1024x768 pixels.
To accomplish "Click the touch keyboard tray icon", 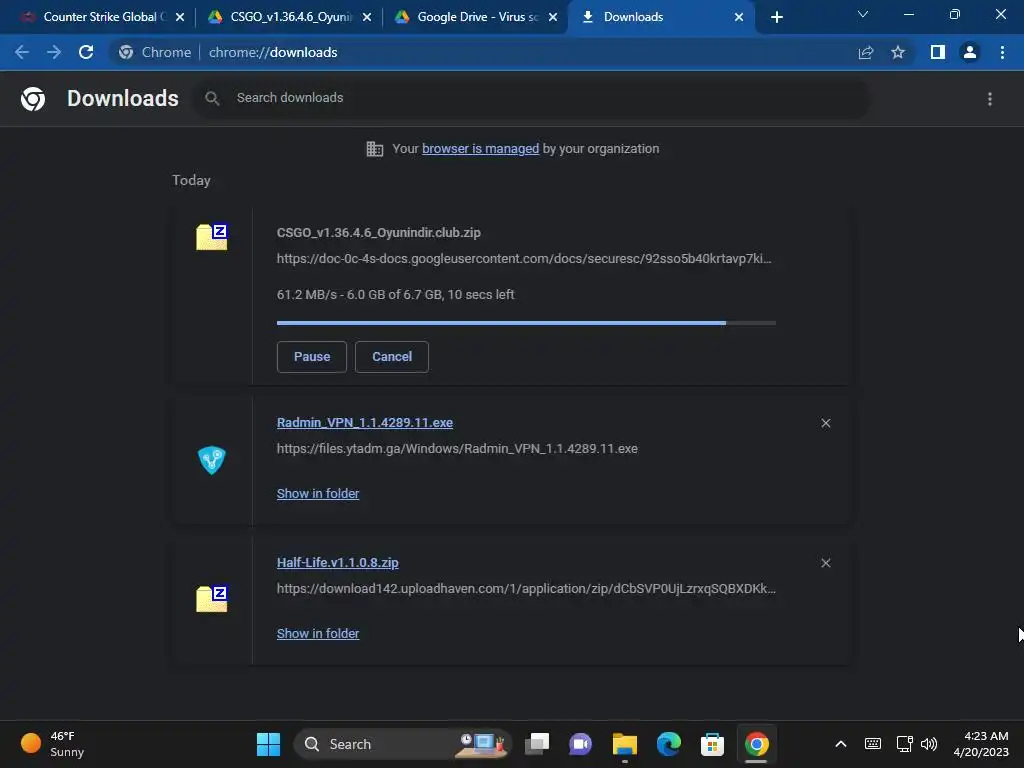I will click(x=873, y=744).
